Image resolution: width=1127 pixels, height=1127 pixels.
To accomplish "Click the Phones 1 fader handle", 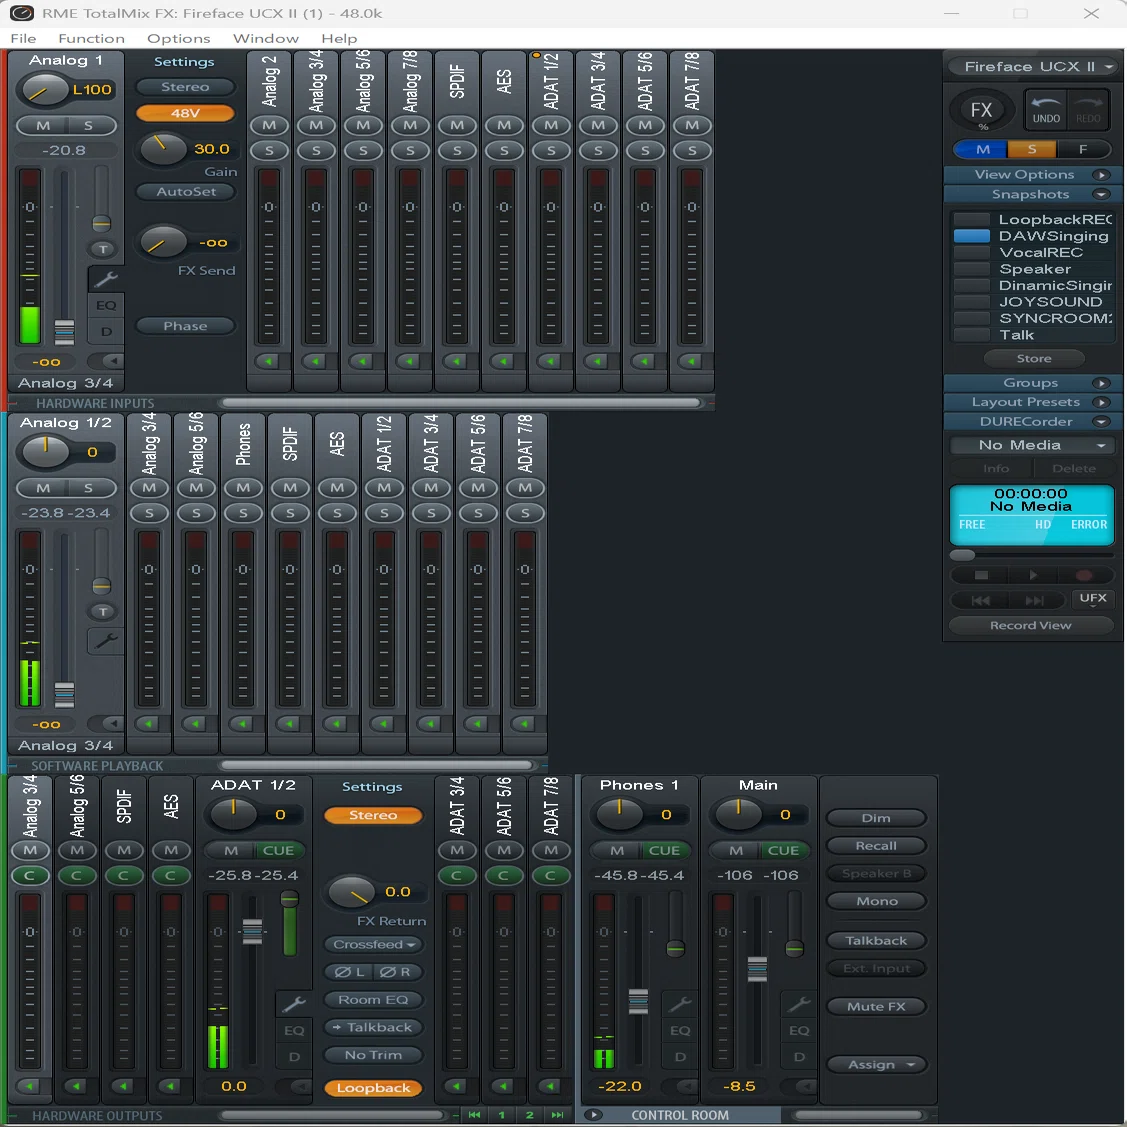I will [638, 1001].
